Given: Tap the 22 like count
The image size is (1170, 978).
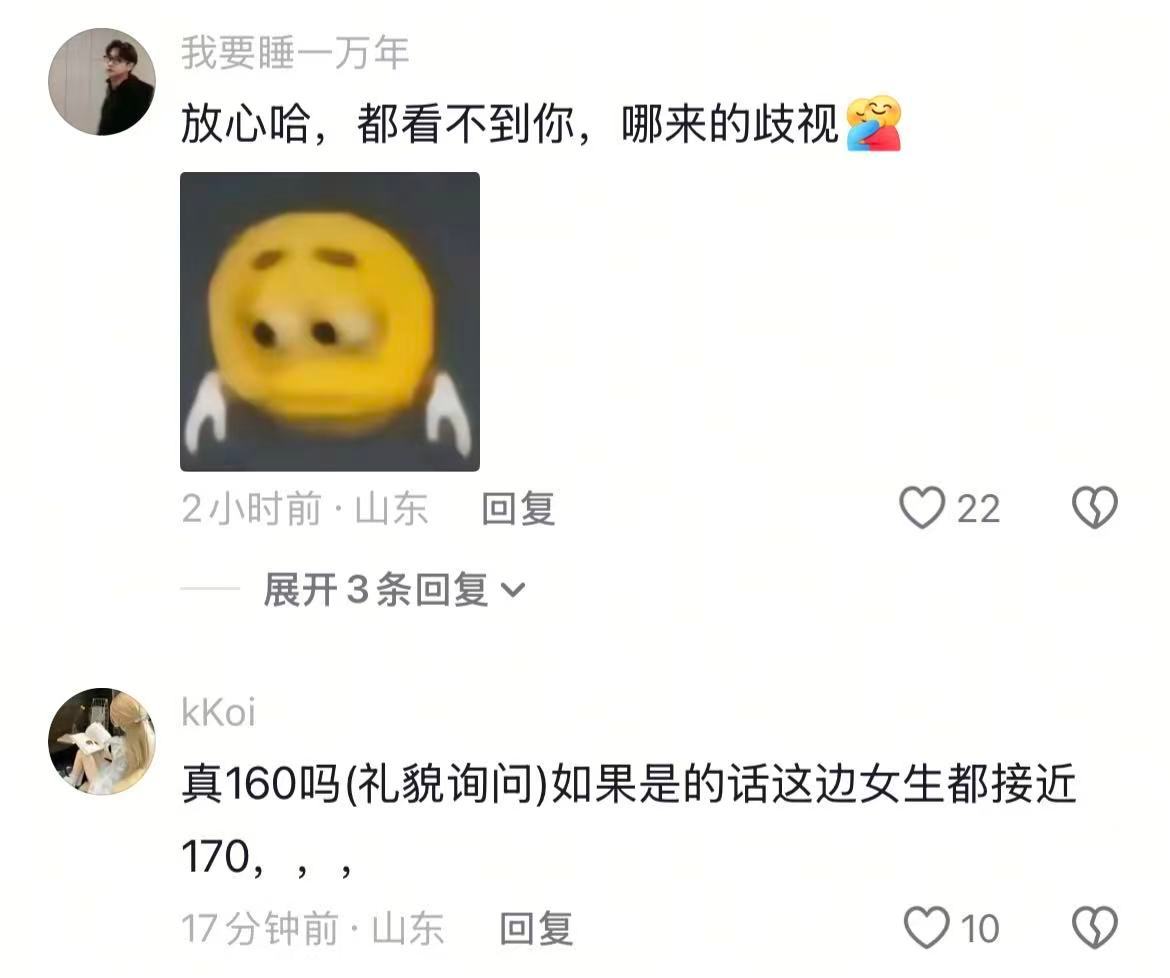Looking at the screenshot, I should click(x=978, y=510).
